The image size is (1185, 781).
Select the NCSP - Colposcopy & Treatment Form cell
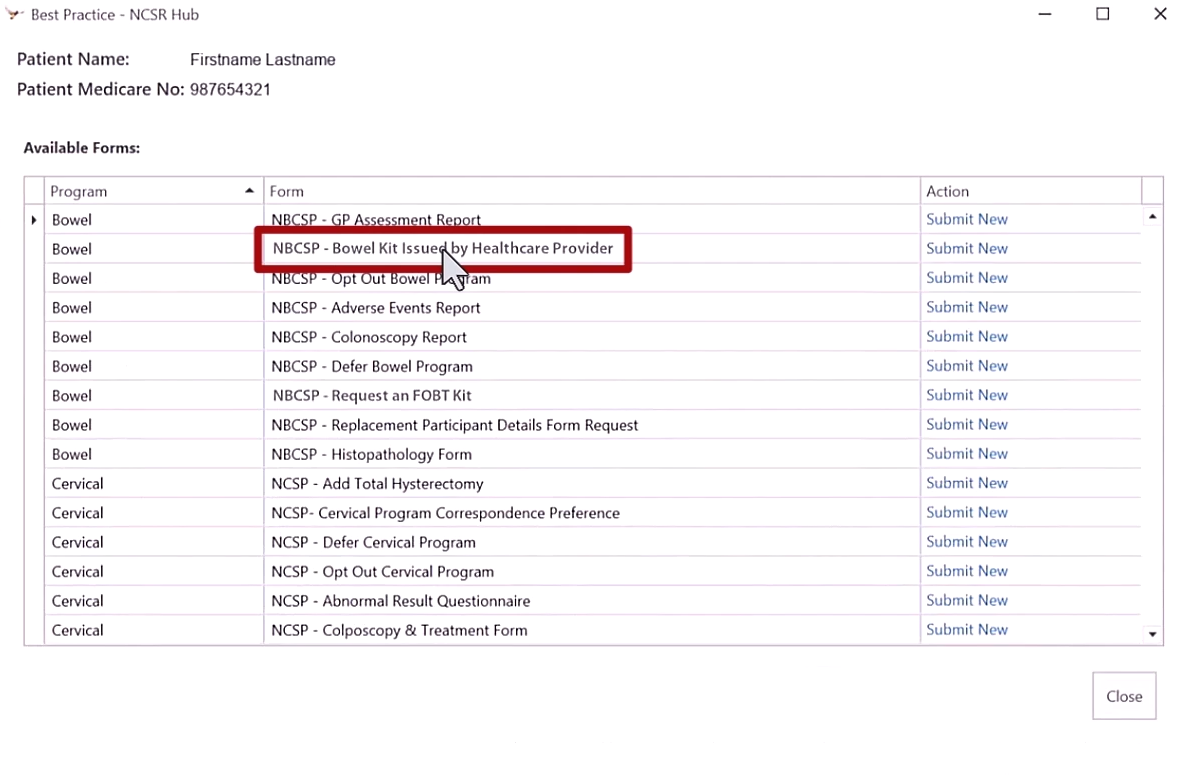point(592,631)
